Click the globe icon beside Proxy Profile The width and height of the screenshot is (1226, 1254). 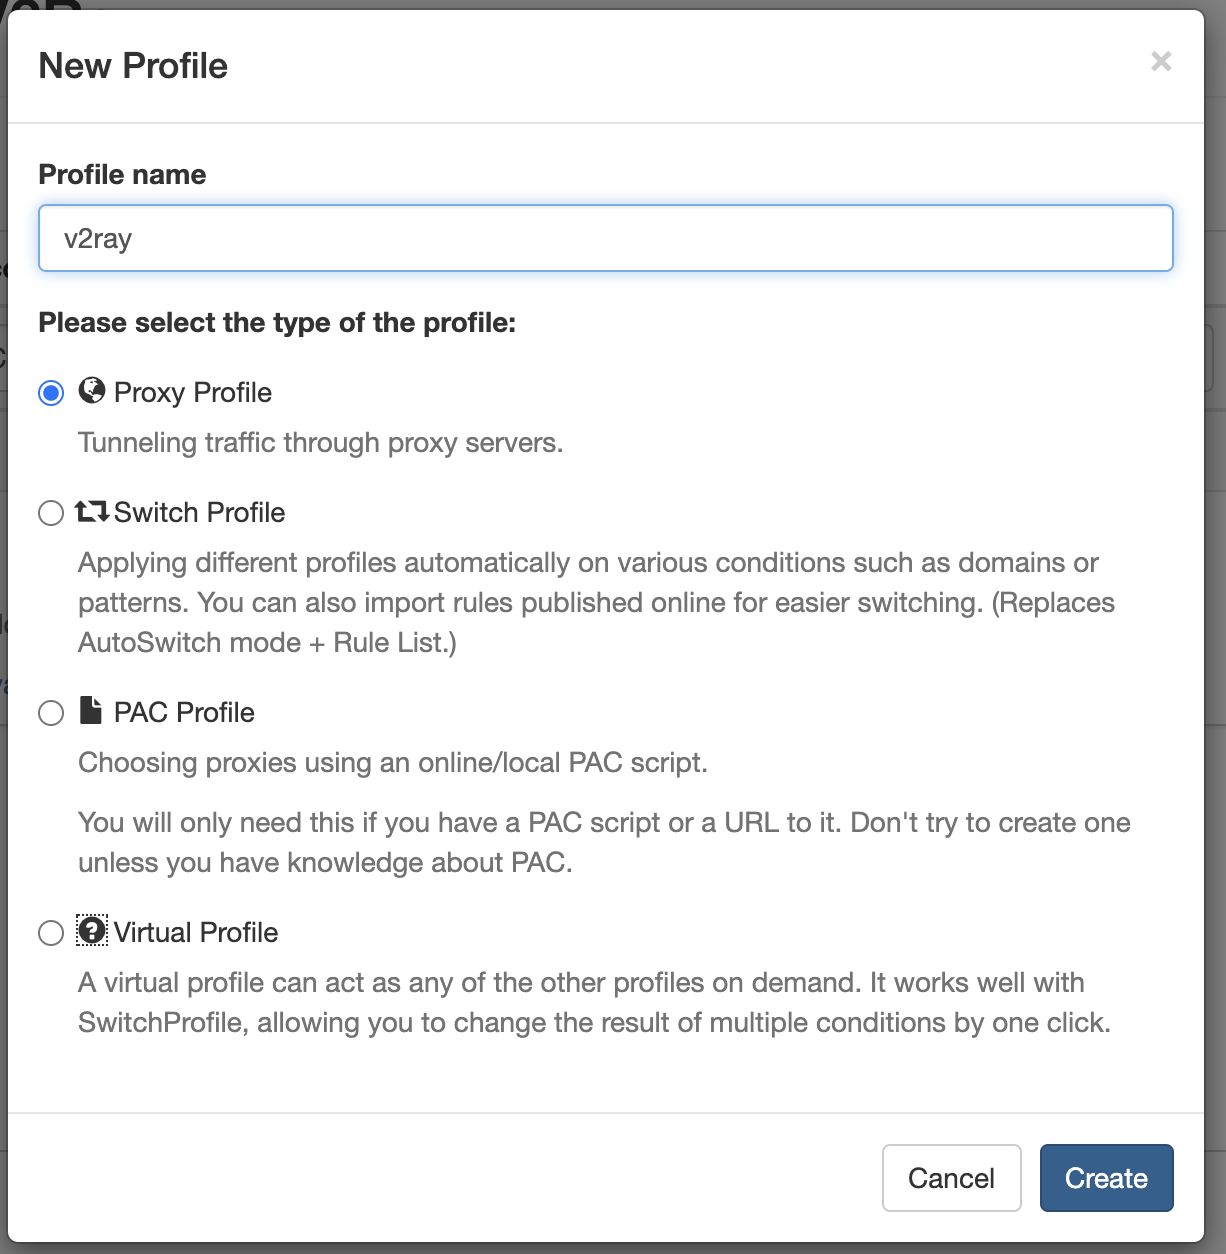point(91,391)
